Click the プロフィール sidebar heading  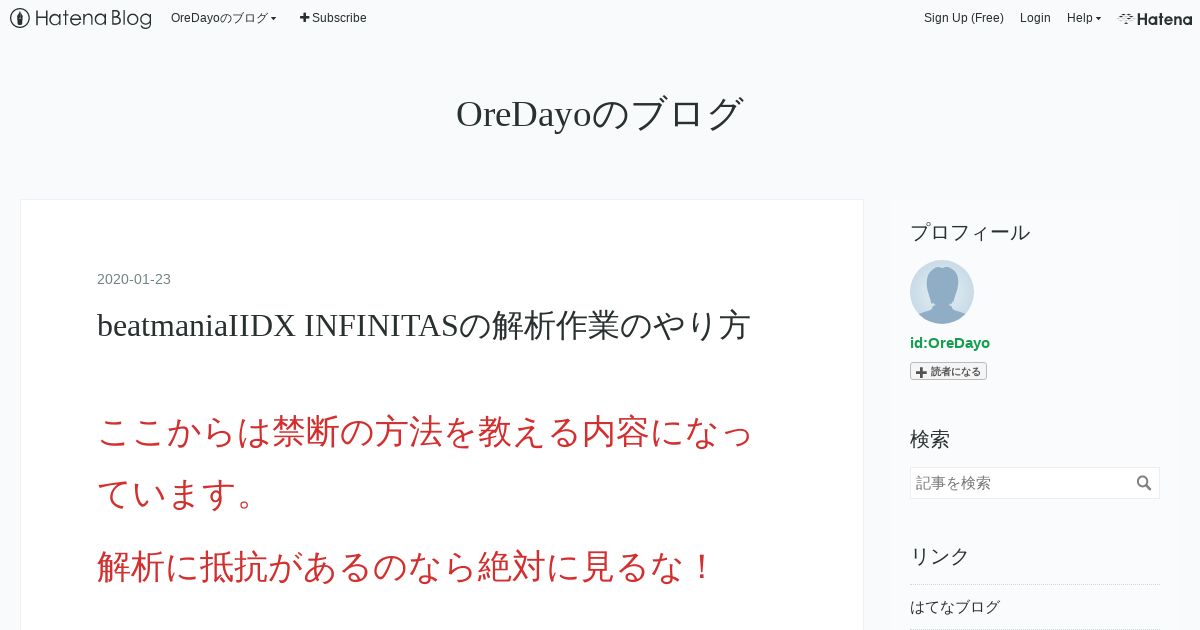970,232
